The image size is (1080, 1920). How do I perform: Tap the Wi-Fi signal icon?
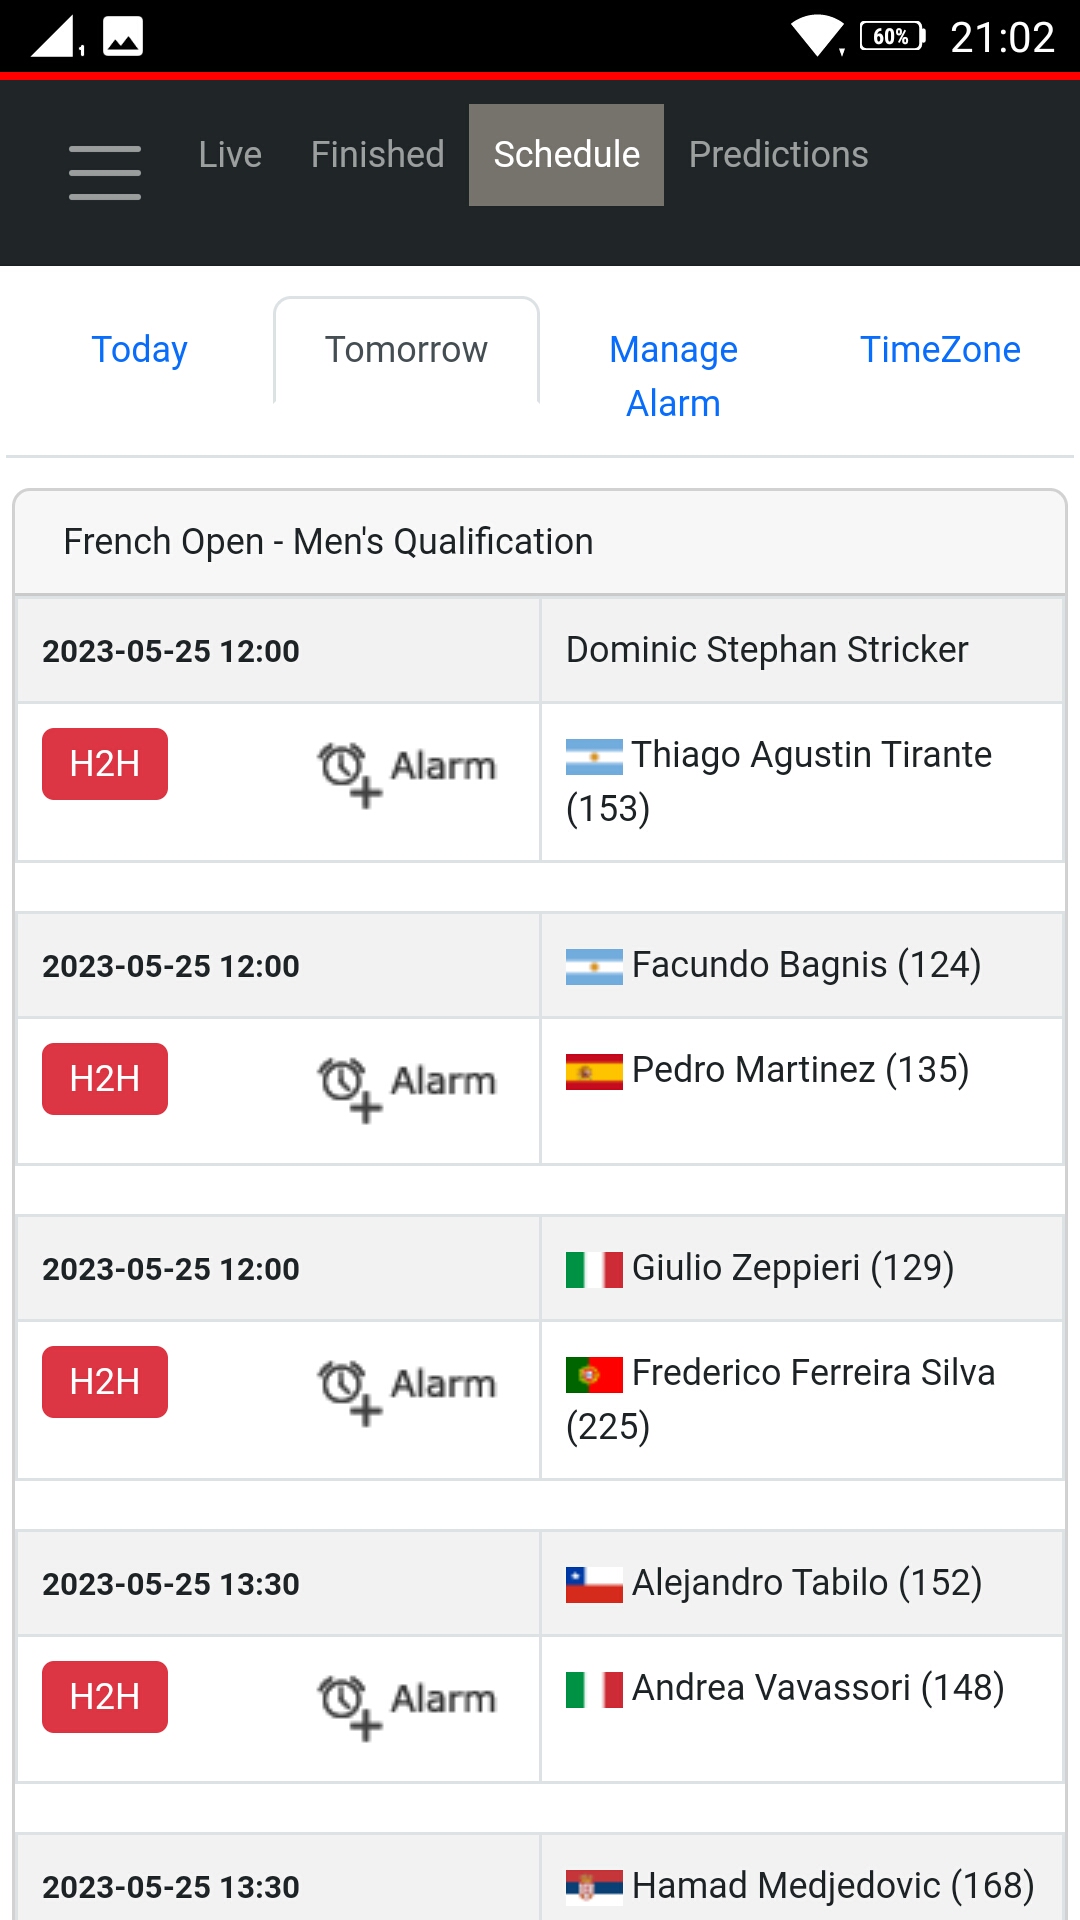[x=818, y=36]
